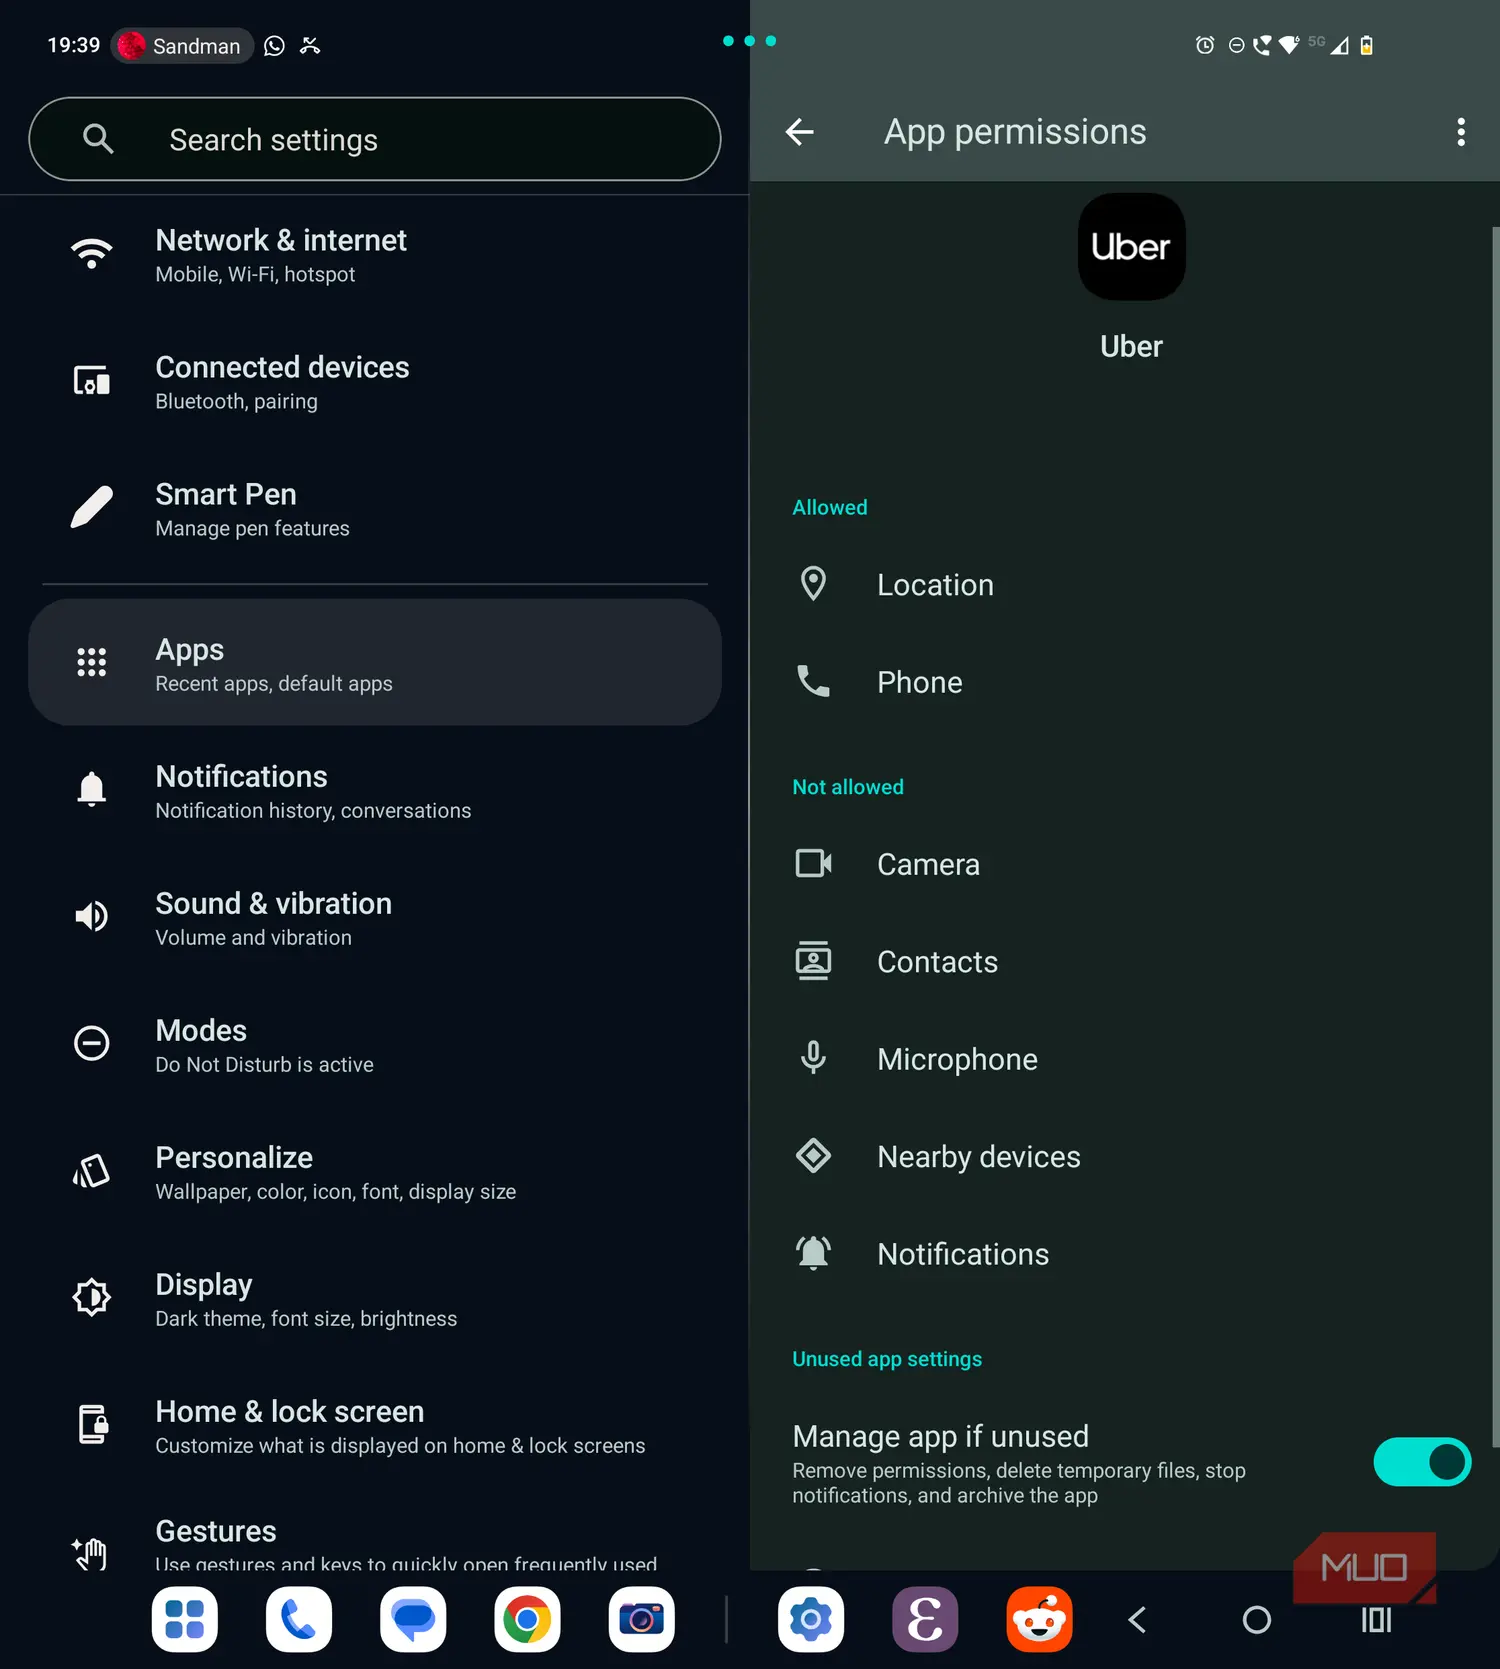Open Notifications settings in left pane
The image size is (1500, 1669).
(375, 791)
